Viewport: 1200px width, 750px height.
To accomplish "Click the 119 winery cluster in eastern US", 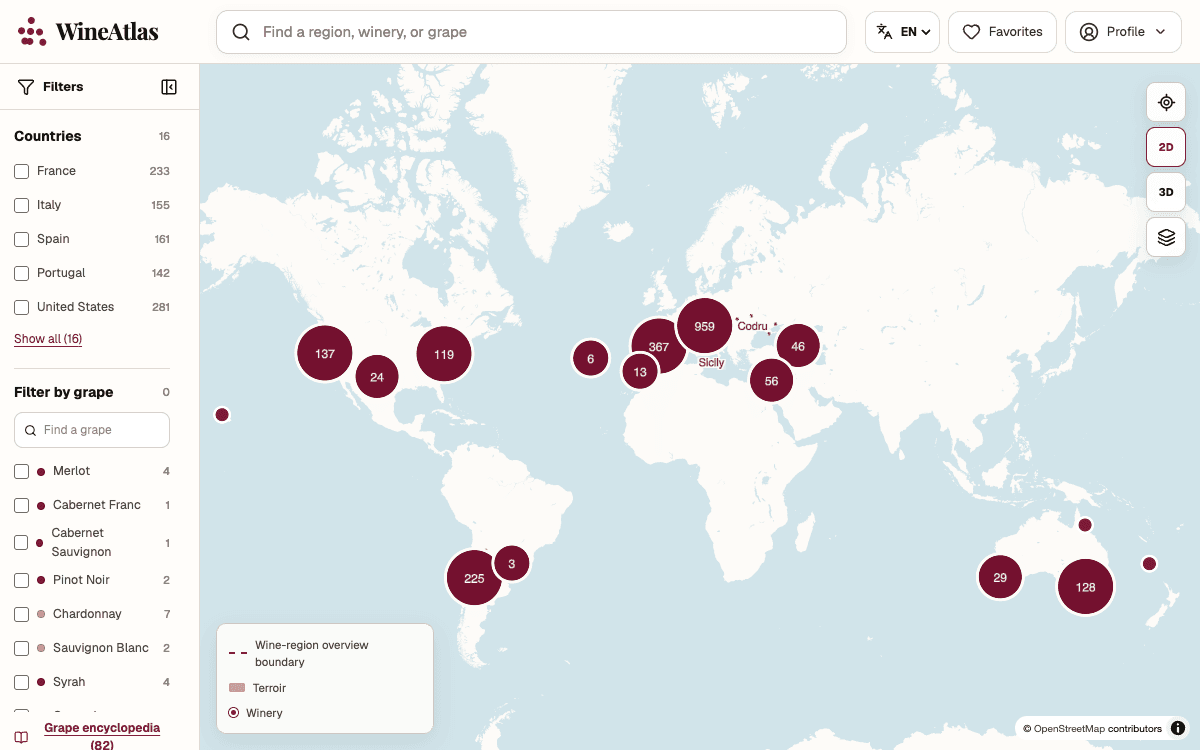I will [x=444, y=354].
